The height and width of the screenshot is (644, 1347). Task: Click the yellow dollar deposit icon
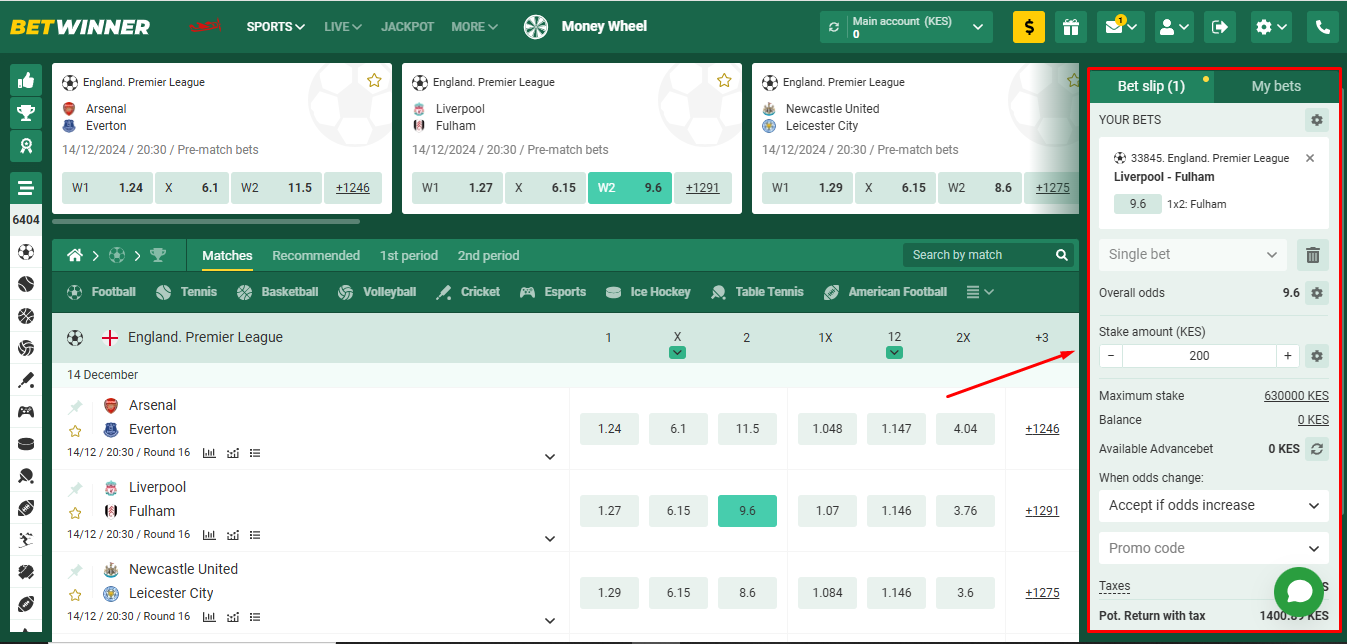[x=1028, y=27]
